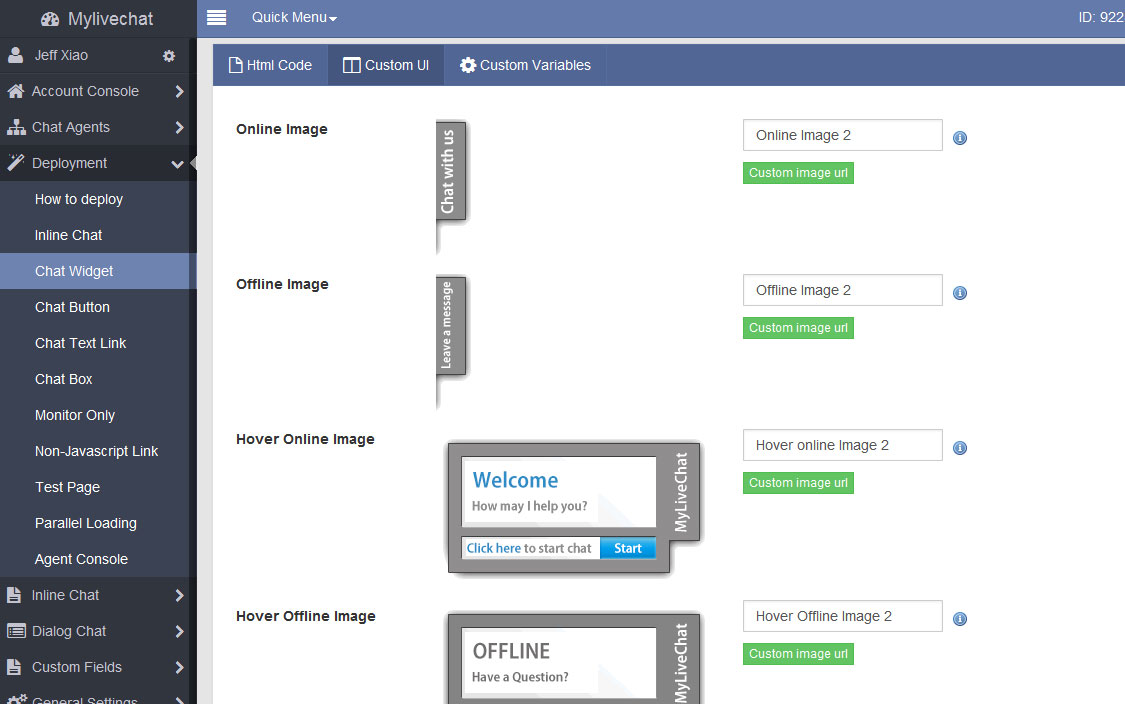Click the Mylivechat dashboard logo icon
Screen dimensions: 1125x704
[50, 19]
